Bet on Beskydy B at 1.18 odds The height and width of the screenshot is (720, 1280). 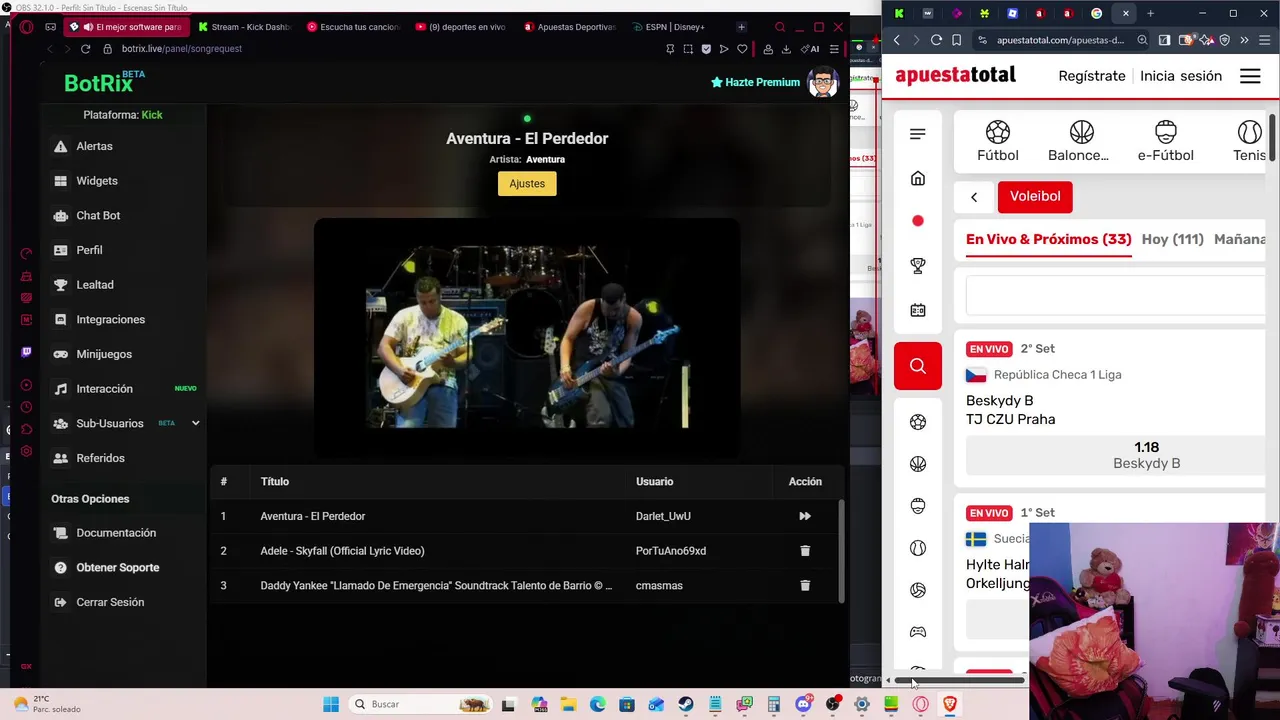1116,455
